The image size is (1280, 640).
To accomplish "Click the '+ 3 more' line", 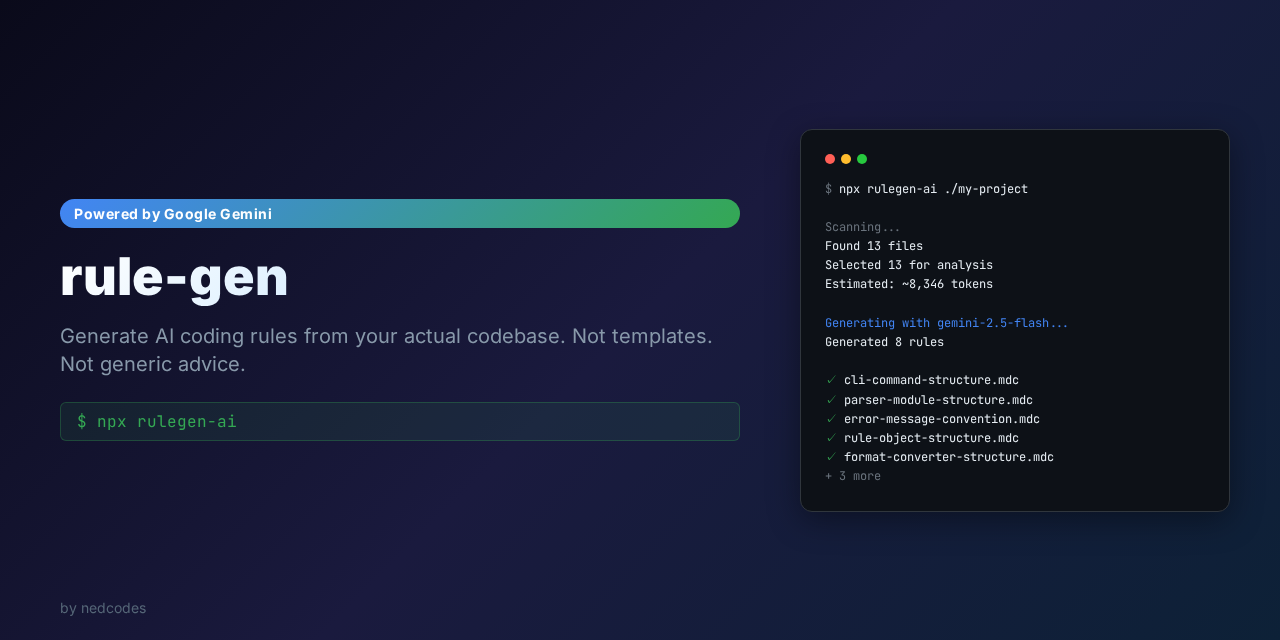I will coord(853,476).
